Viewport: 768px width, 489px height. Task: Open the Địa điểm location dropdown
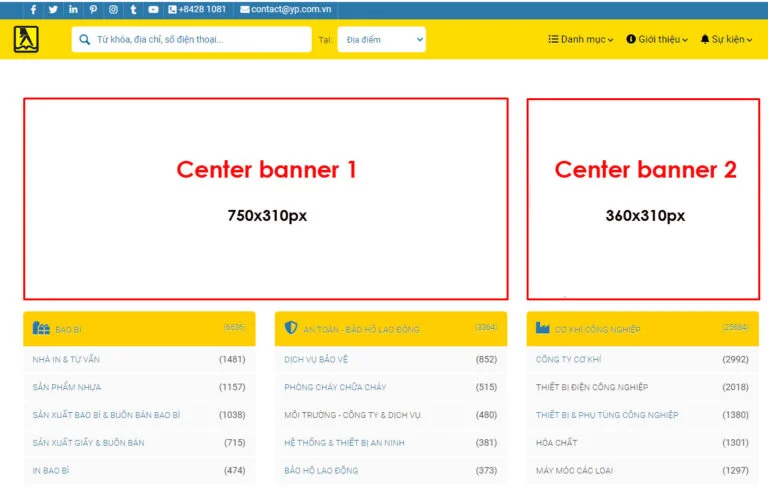(x=381, y=40)
